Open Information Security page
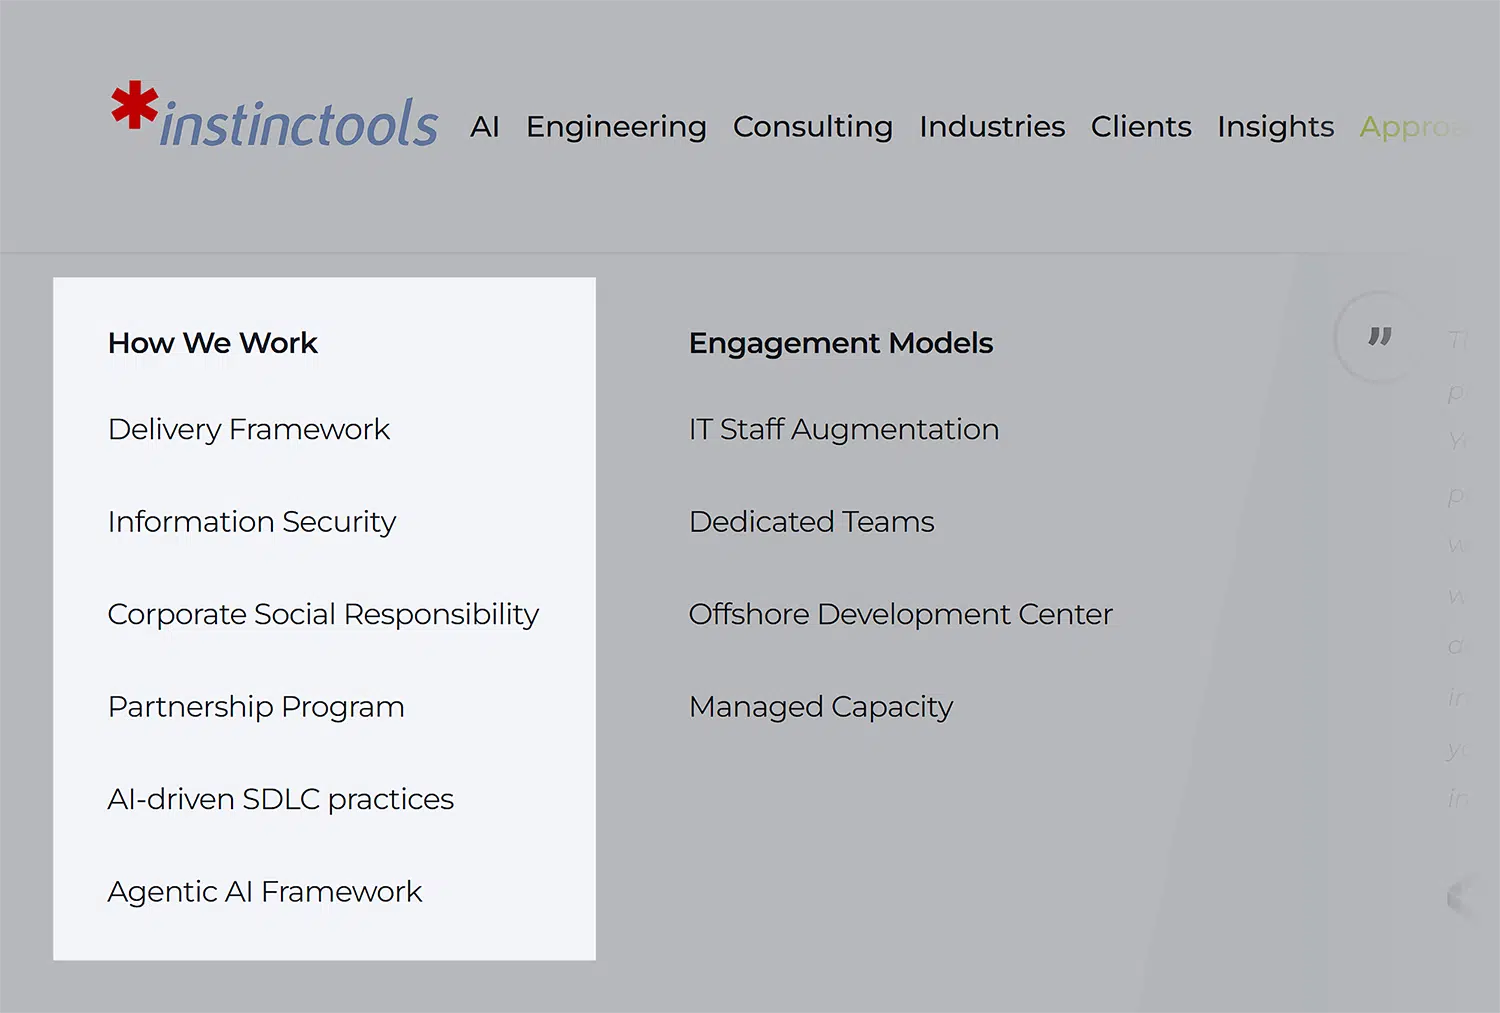This screenshot has width=1500, height=1013. [x=252, y=522]
